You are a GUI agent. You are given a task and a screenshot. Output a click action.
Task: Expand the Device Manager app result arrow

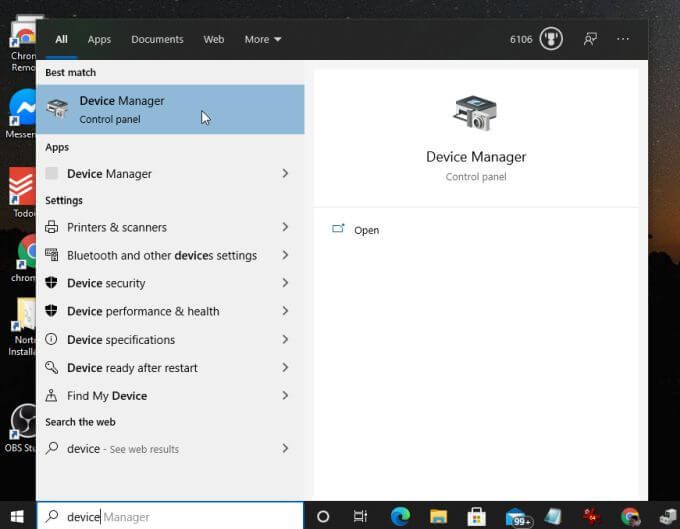pyautogui.click(x=285, y=173)
